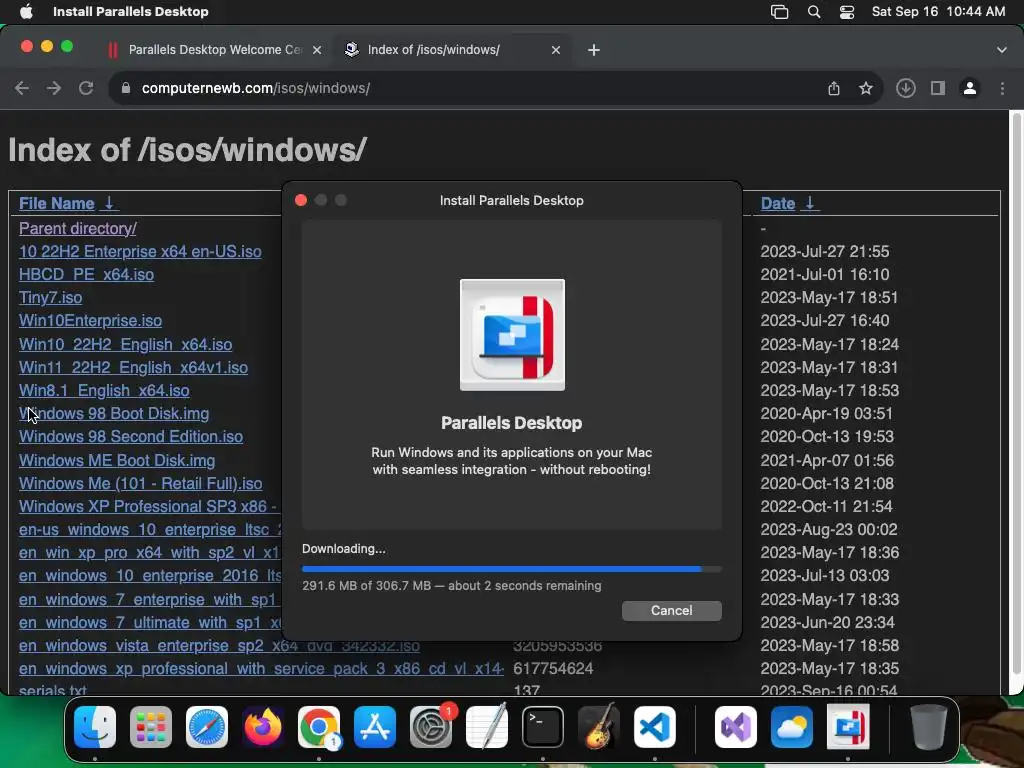Cancel the Parallels Desktop download

(671, 611)
